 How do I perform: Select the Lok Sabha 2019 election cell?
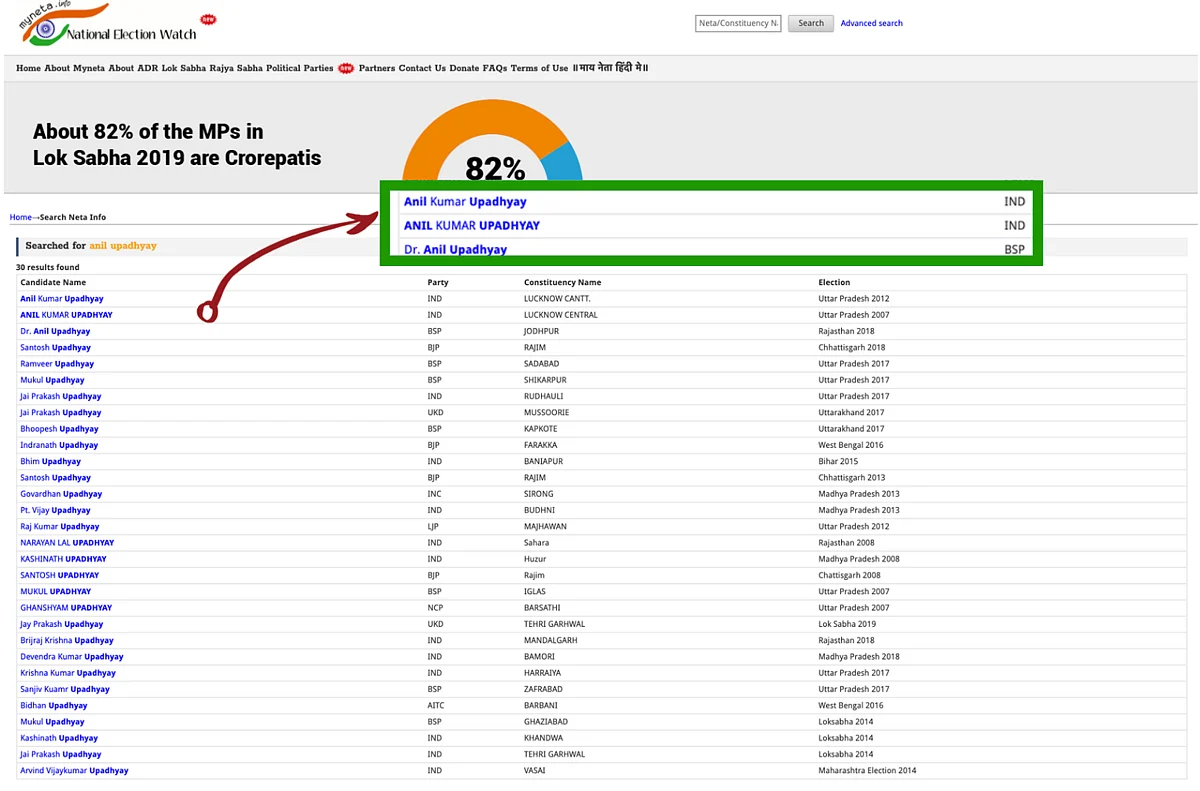[847, 624]
